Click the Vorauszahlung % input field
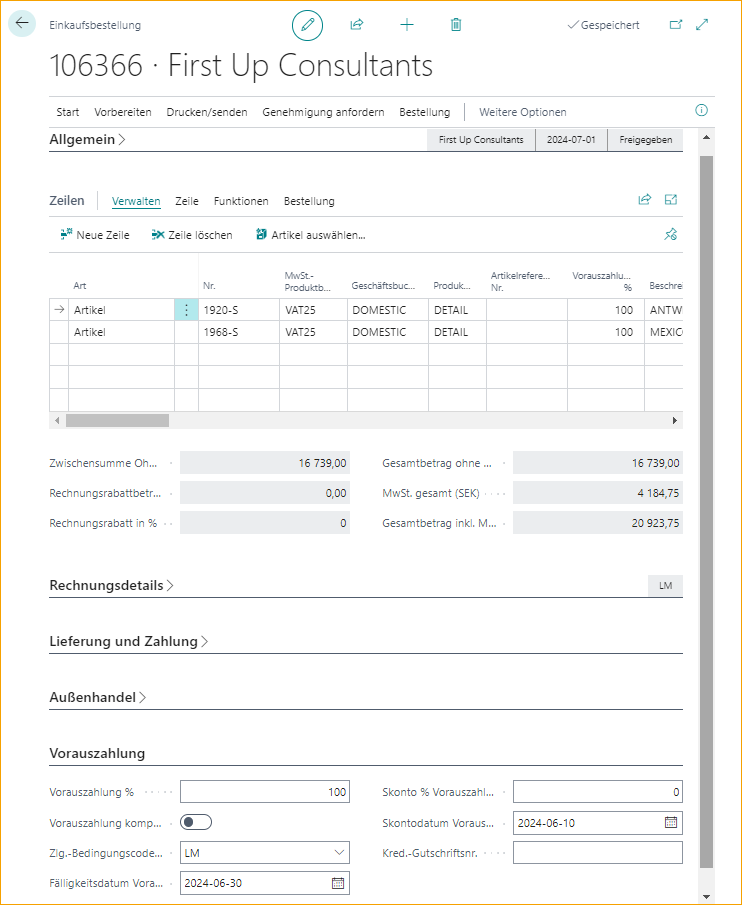The image size is (742, 905). (265, 792)
